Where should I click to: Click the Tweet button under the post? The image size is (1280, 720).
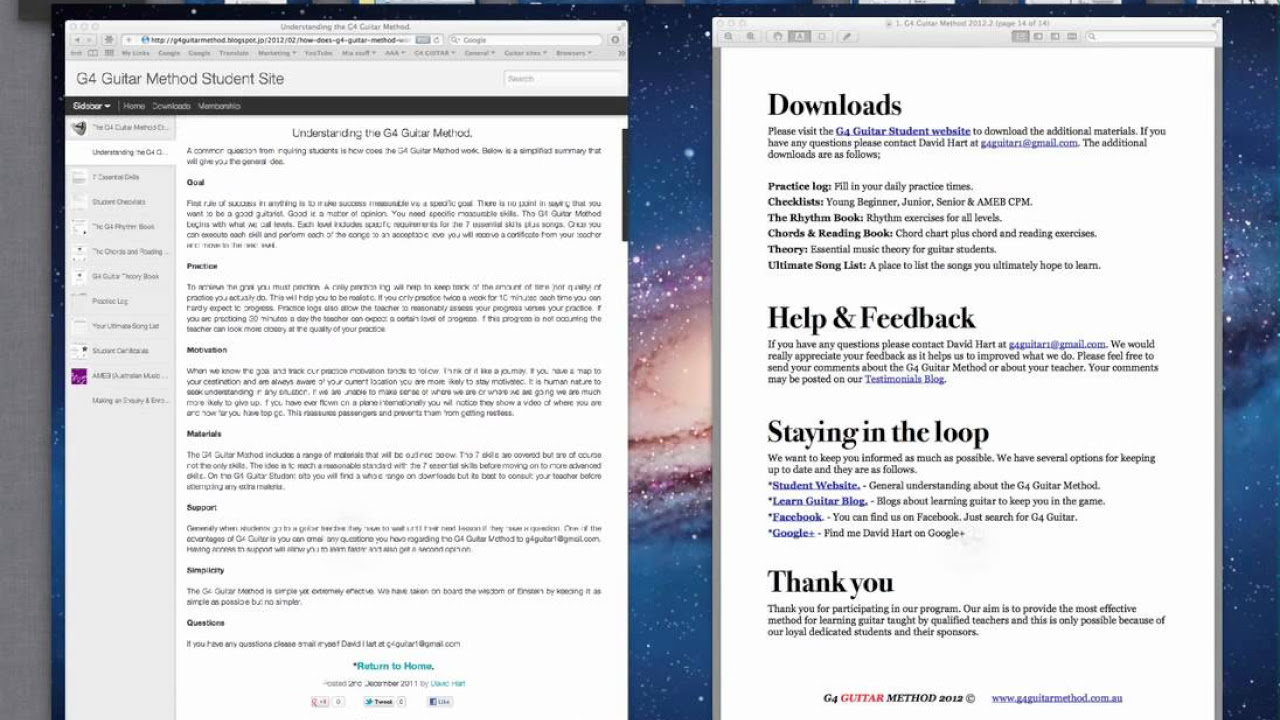pyautogui.click(x=380, y=702)
